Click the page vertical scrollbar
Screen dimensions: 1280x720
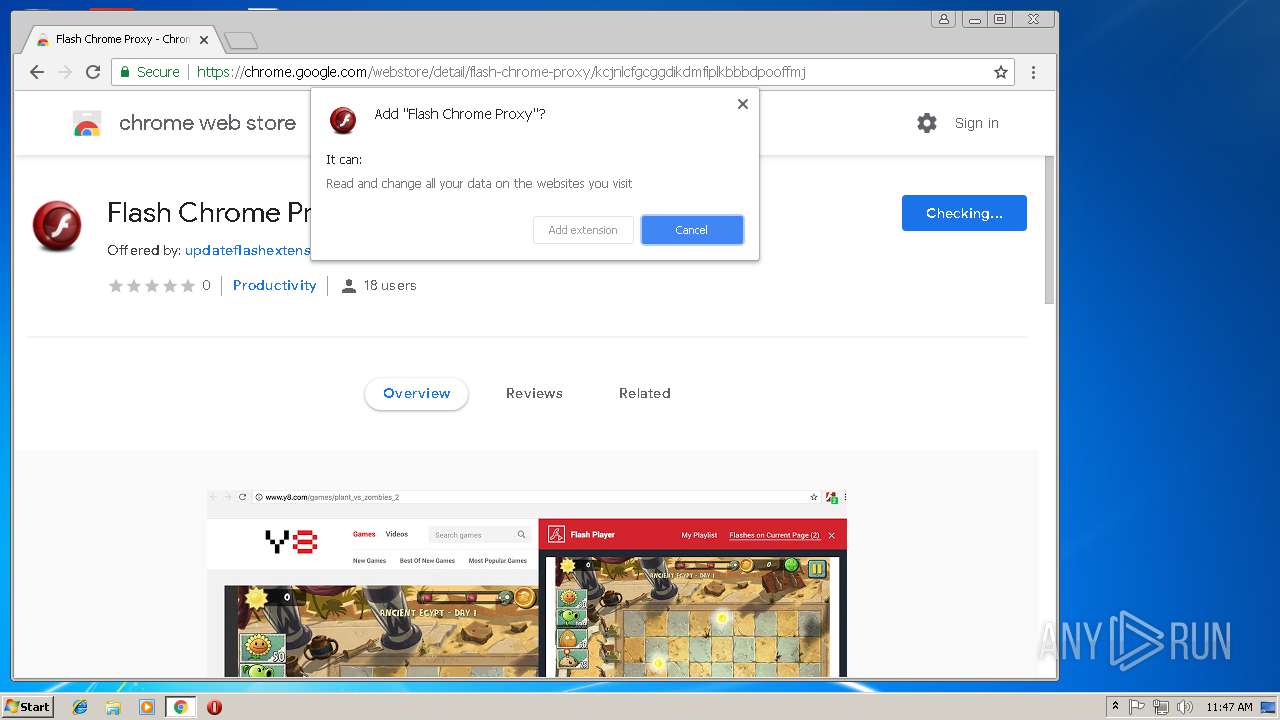click(x=1050, y=230)
